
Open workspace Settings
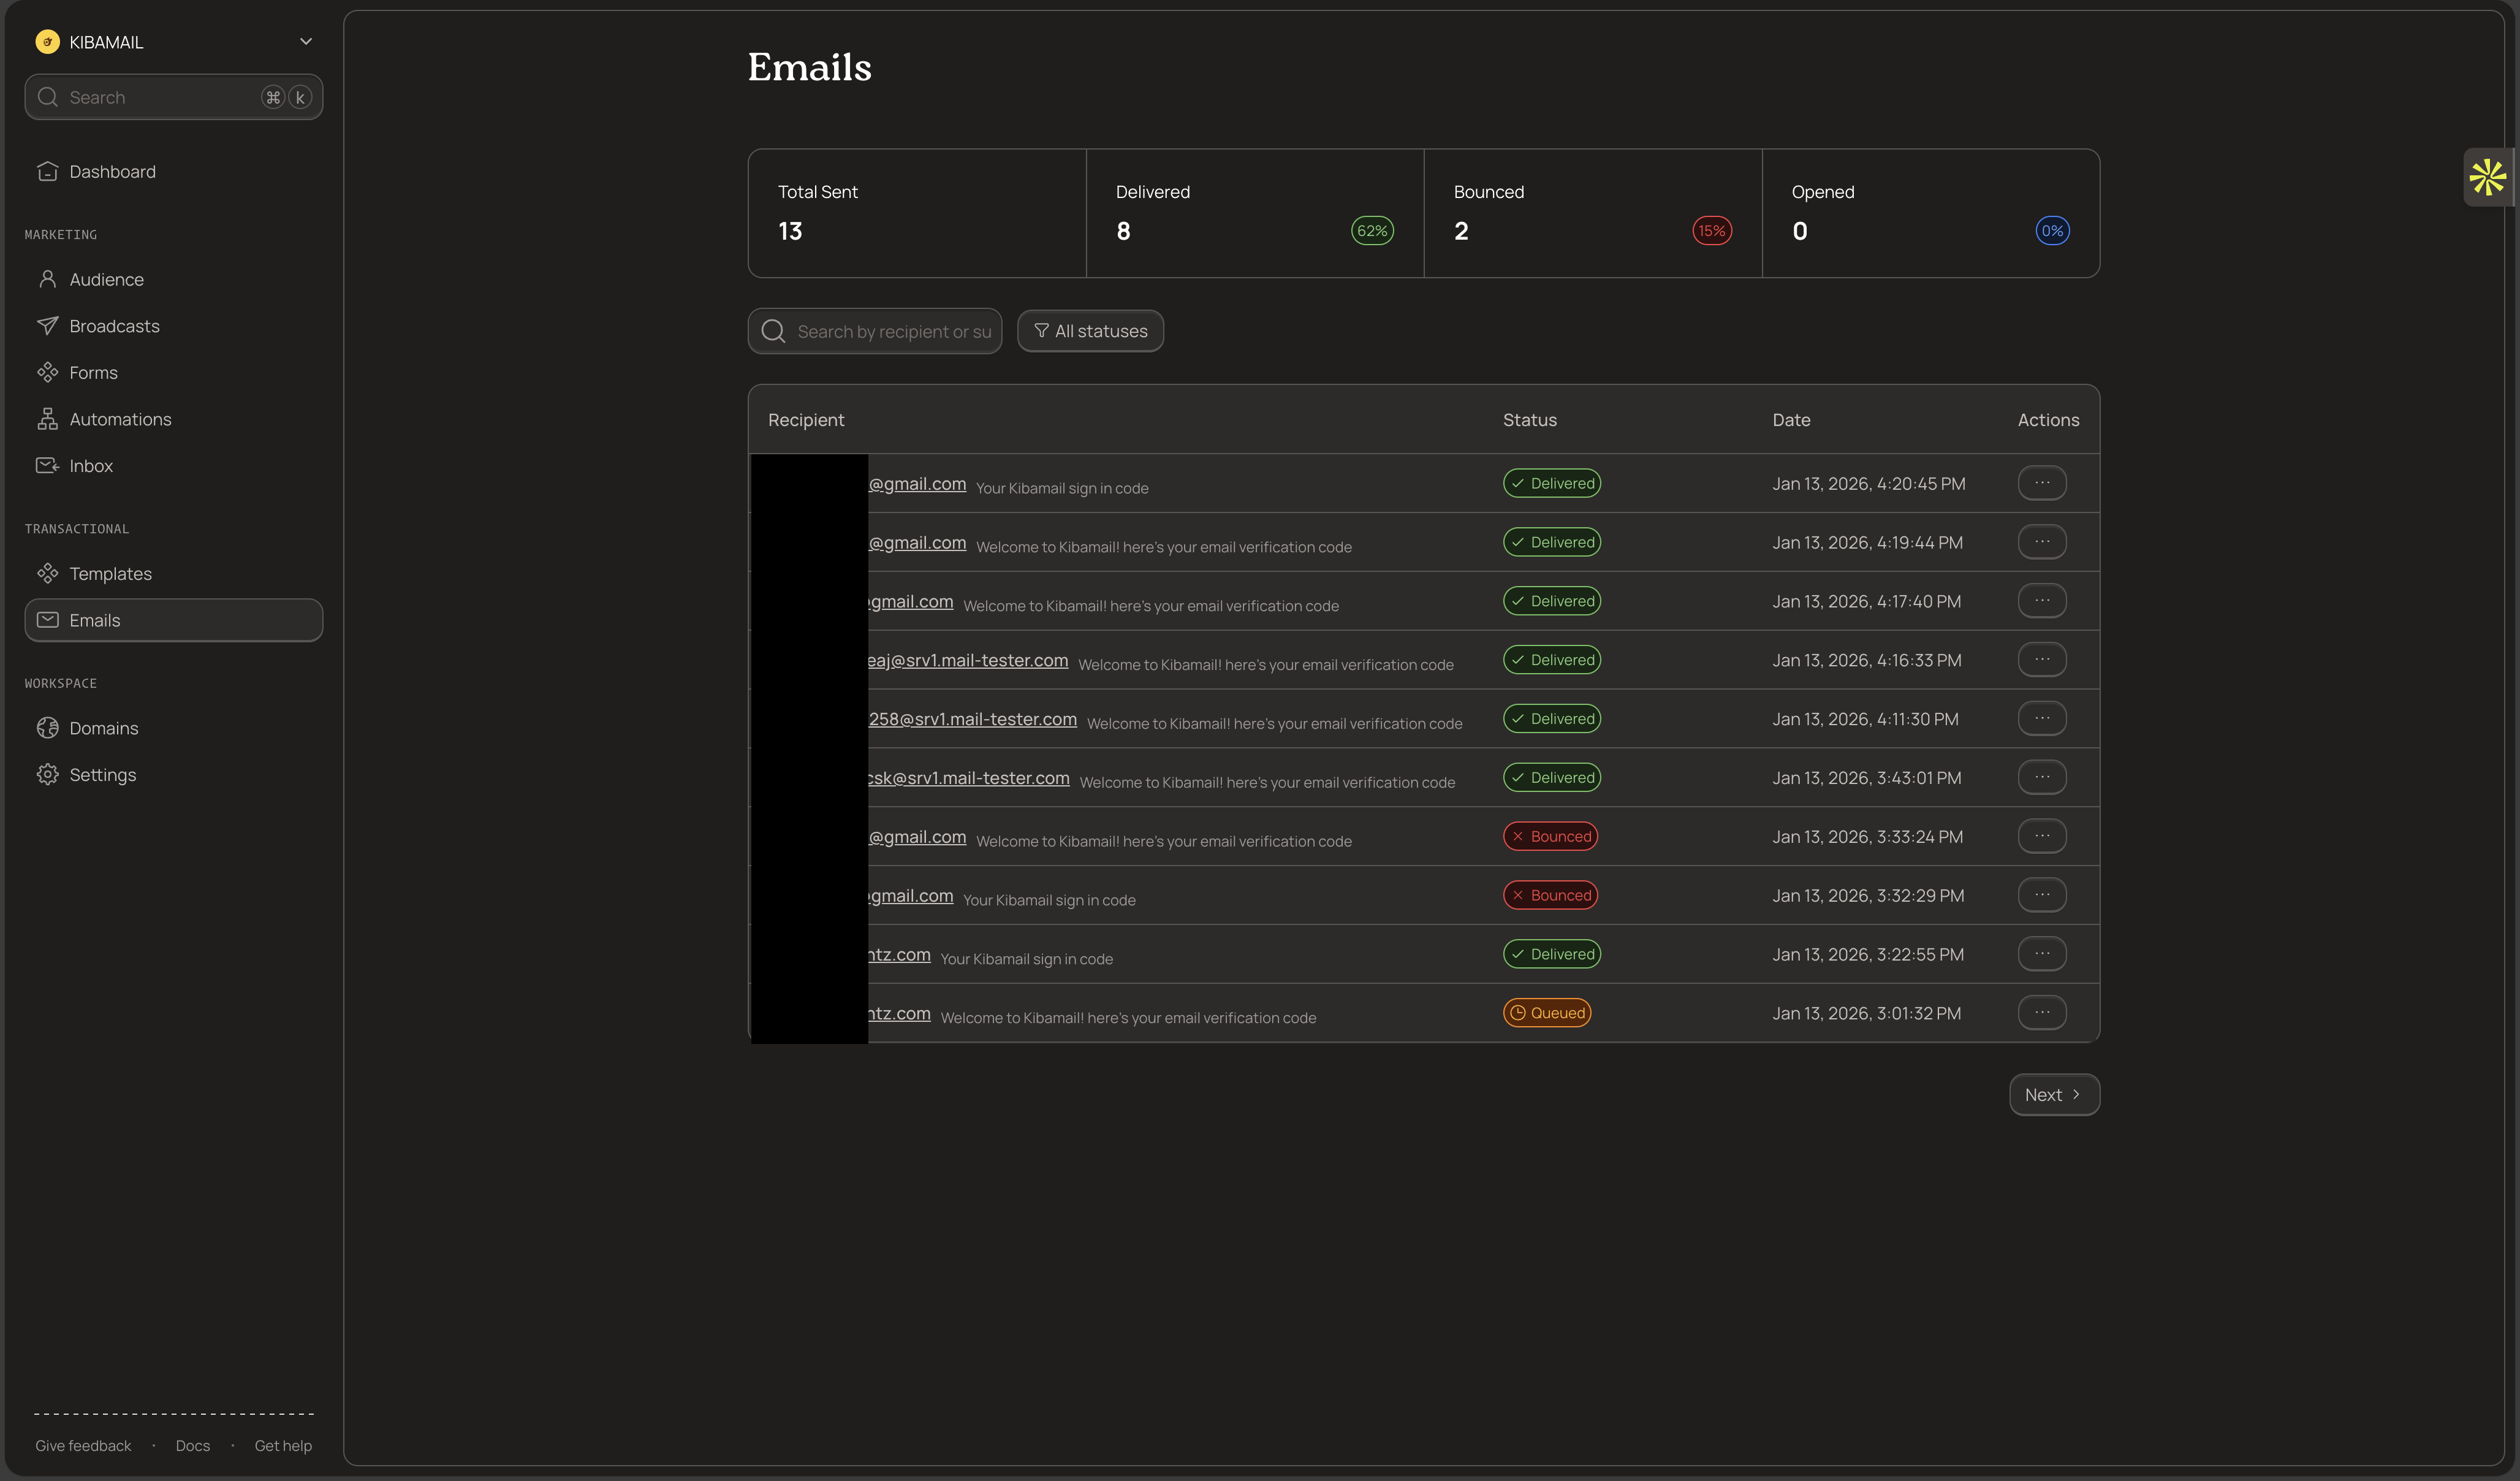point(103,774)
